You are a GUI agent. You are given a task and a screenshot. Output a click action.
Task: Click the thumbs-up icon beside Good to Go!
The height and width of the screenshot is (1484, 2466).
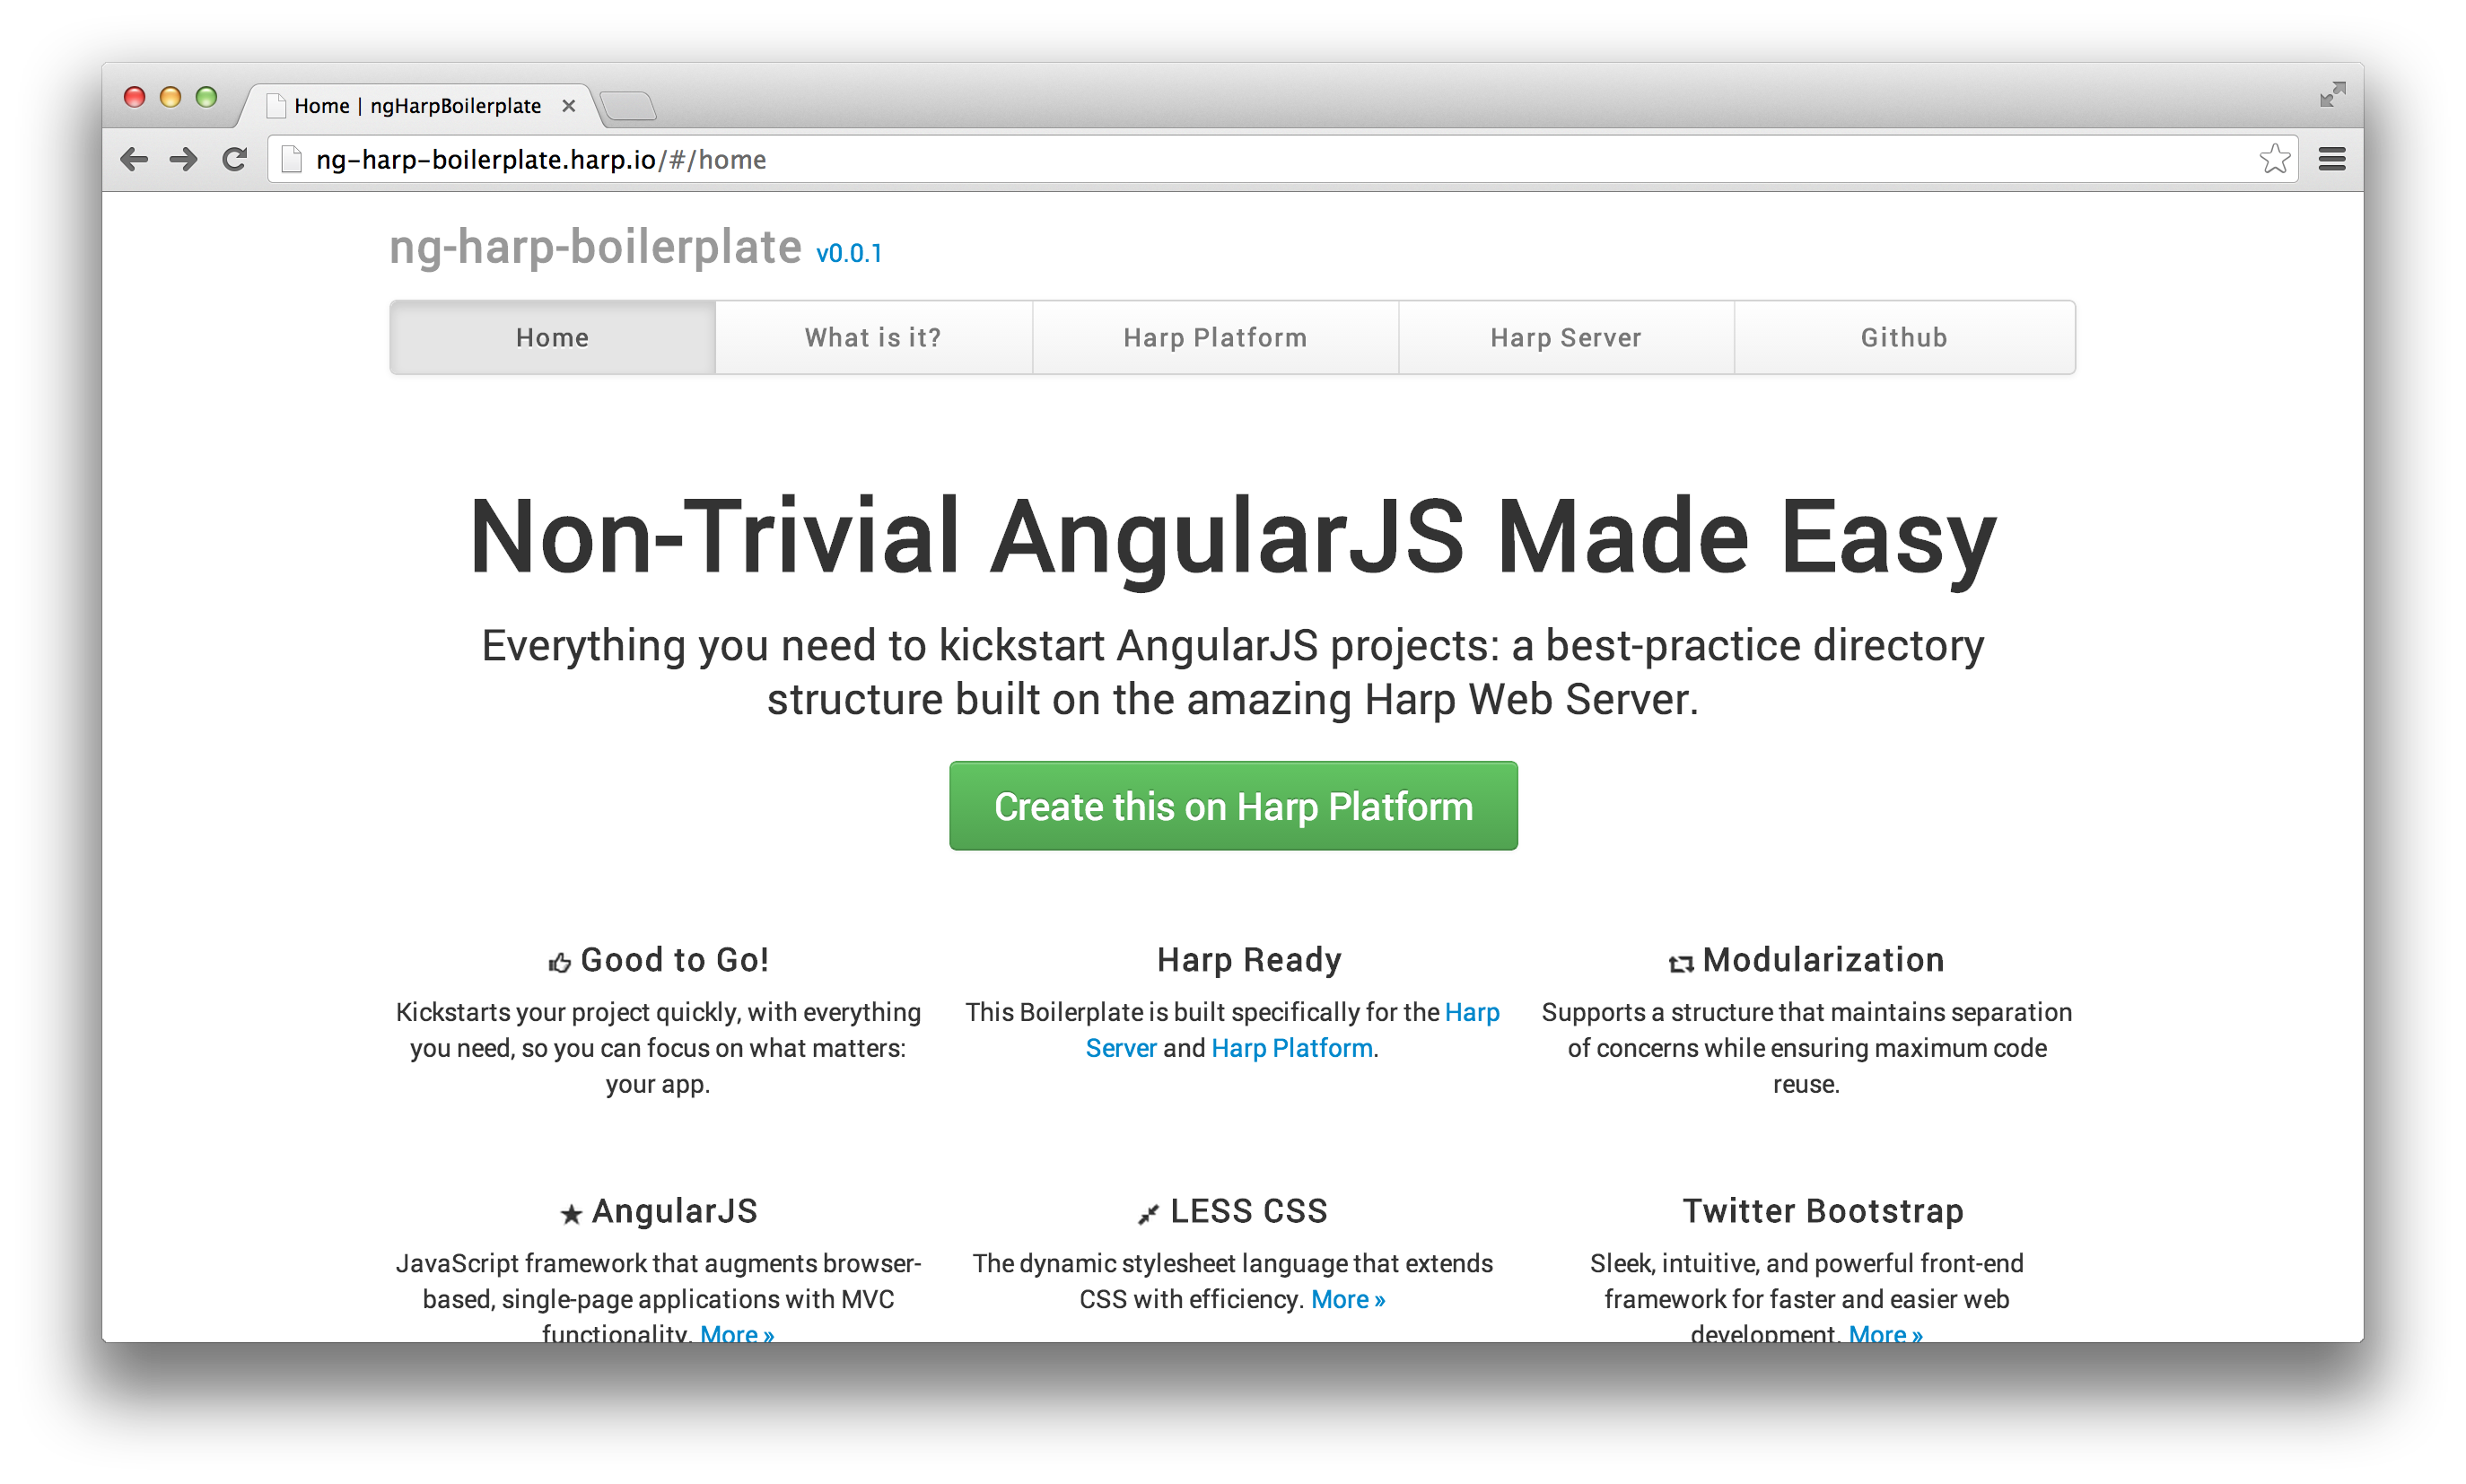559,962
